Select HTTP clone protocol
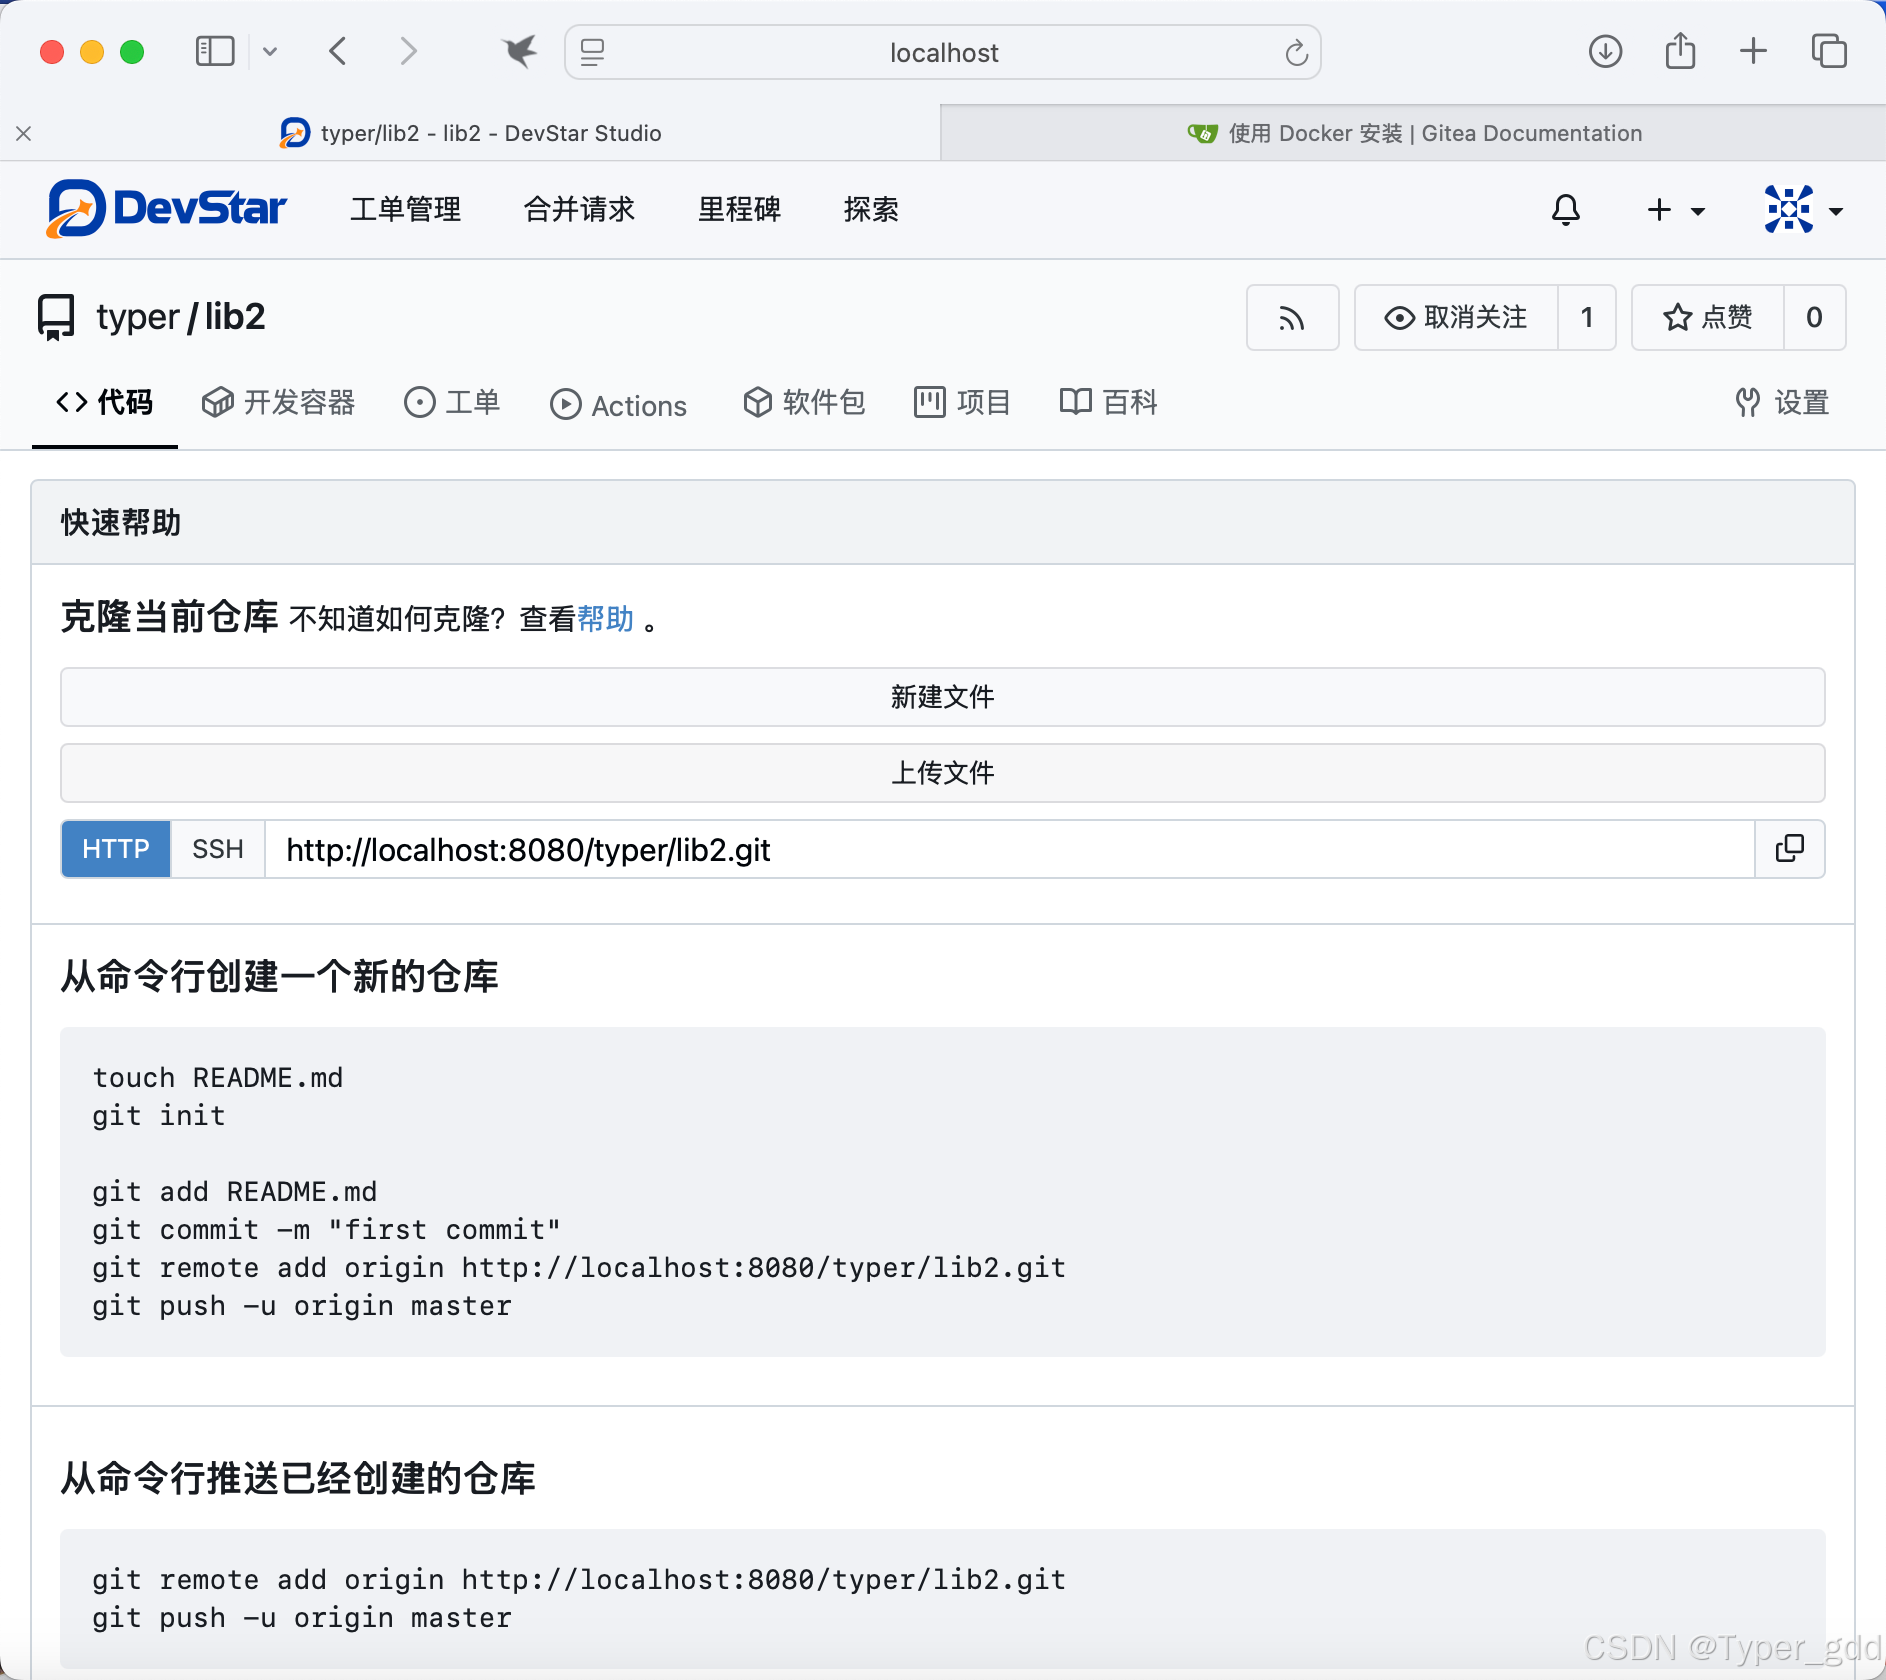Image resolution: width=1886 pixels, height=1680 pixels. (115, 849)
